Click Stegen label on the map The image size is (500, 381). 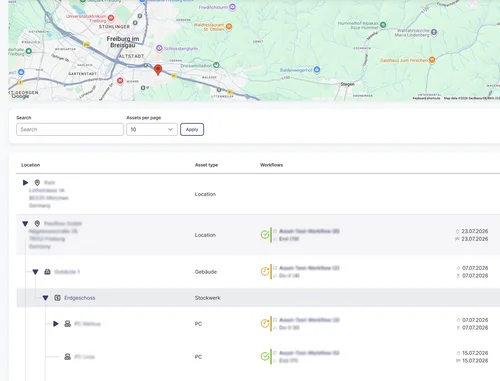(347, 84)
